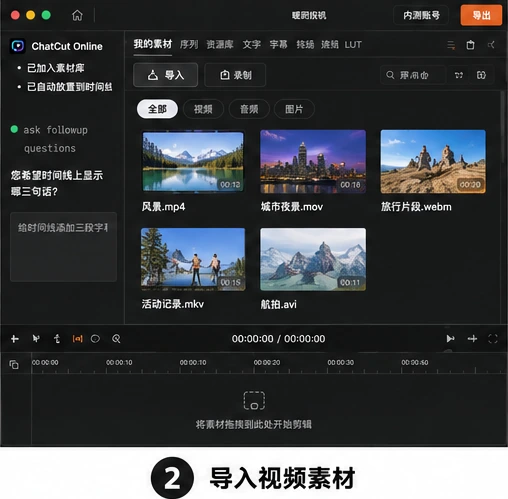Click the 旅行片段.webm file name

pos(416,207)
